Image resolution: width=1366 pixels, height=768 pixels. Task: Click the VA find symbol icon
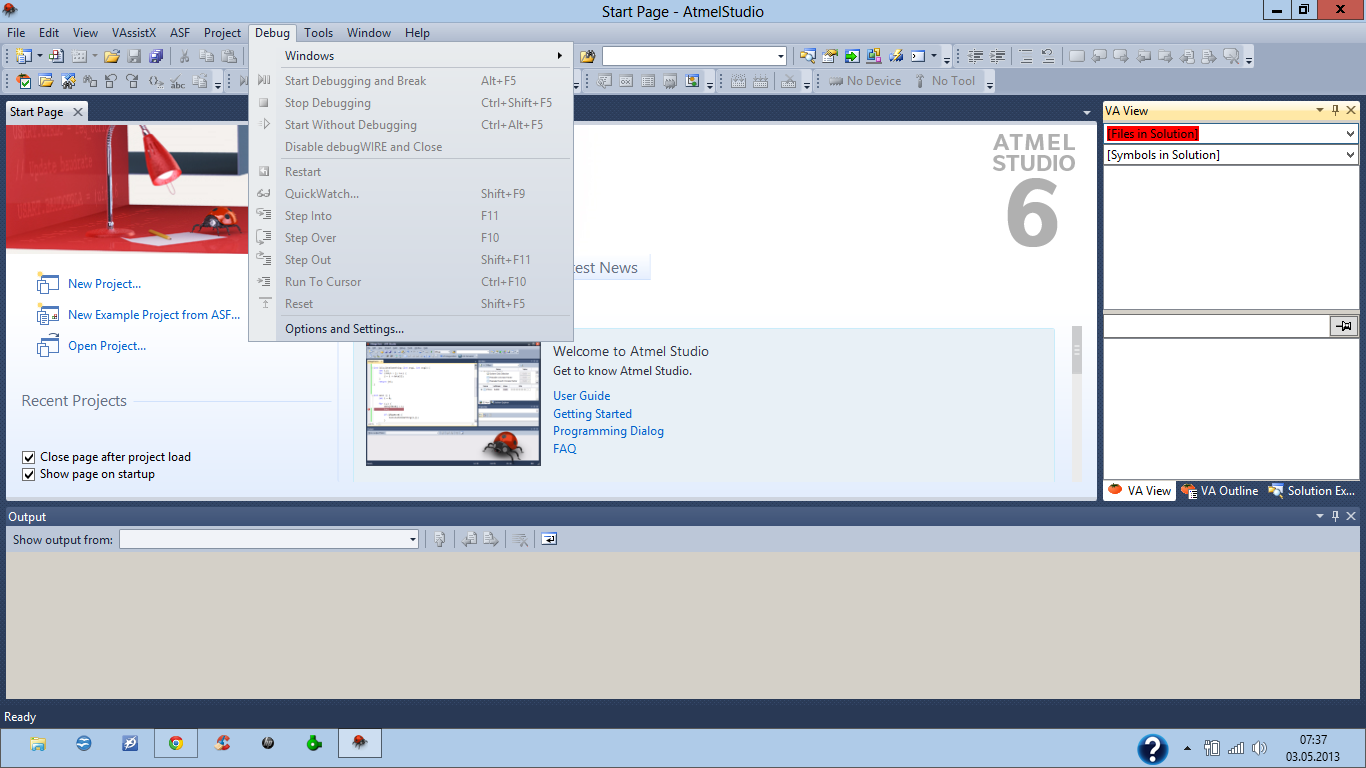tap(68, 81)
